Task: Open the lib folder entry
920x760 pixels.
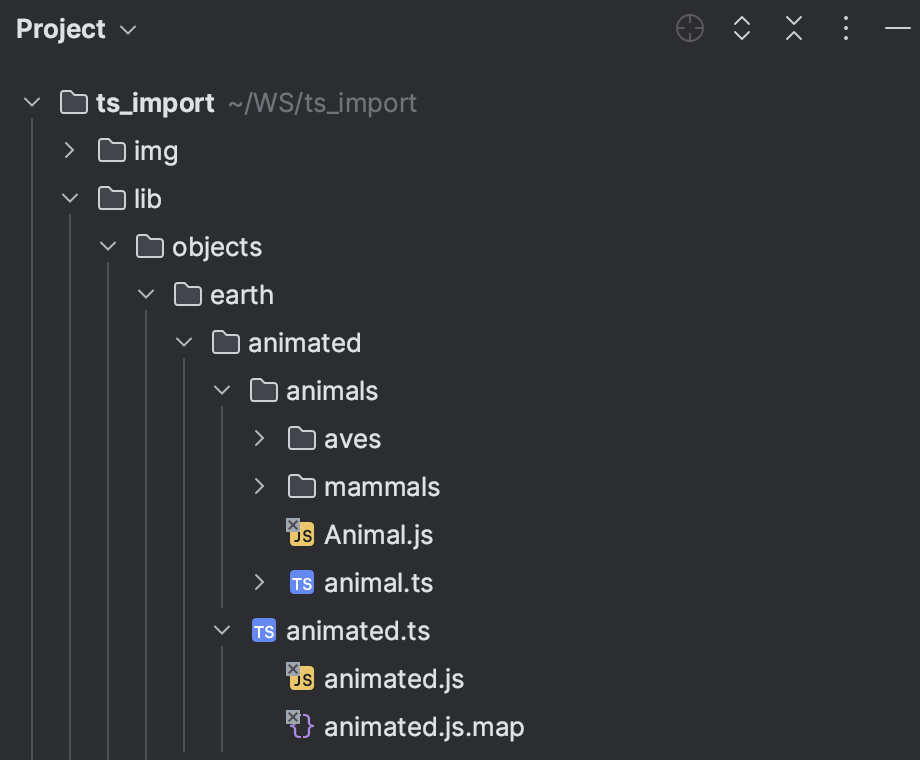Action: [148, 198]
